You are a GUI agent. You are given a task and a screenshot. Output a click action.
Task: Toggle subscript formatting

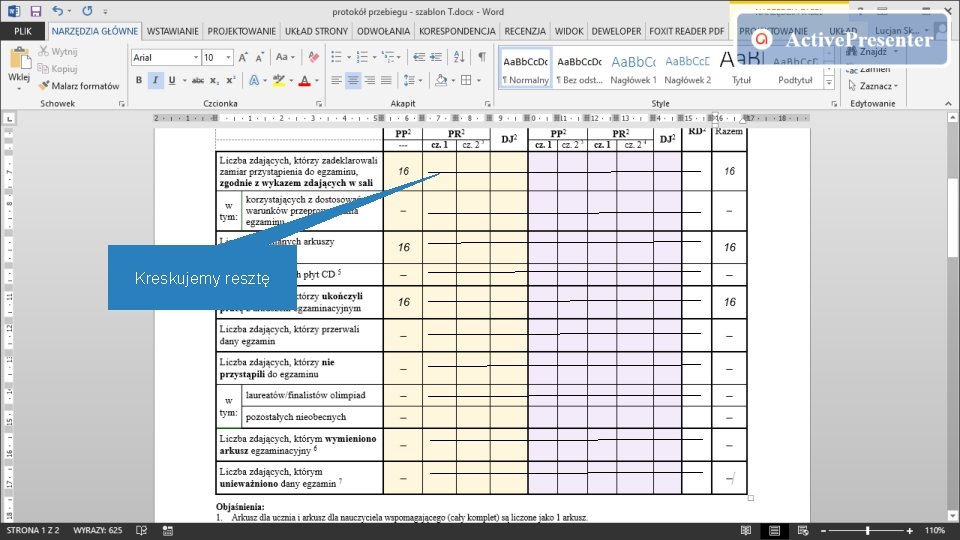[214, 80]
